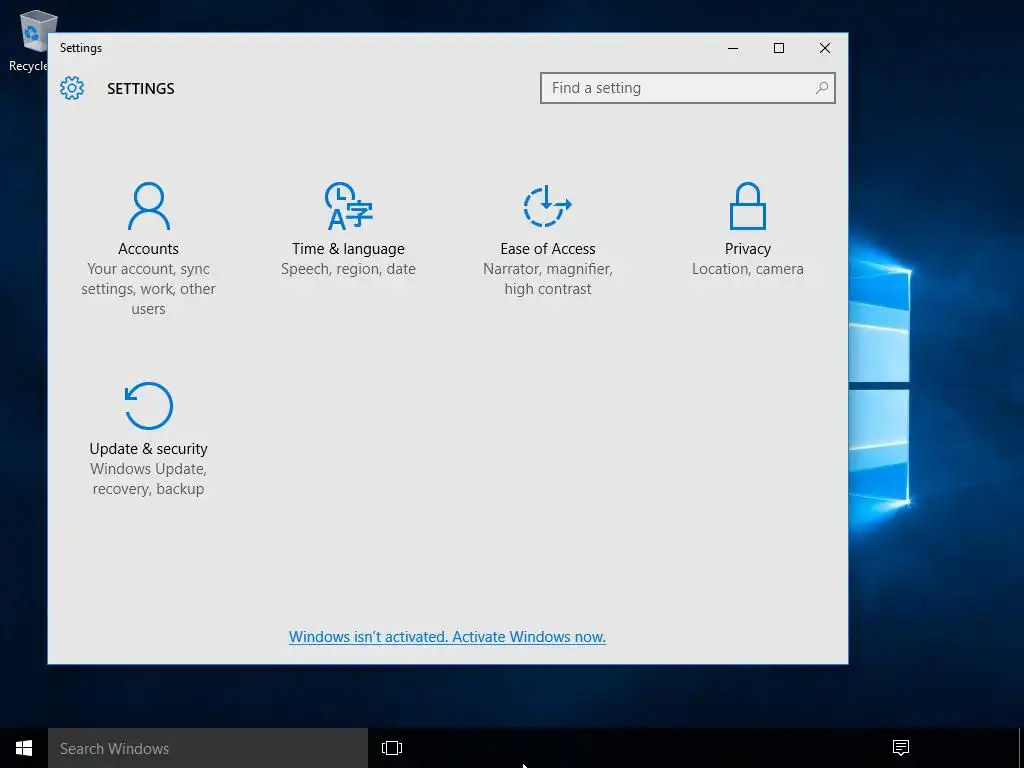The width and height of the screenshot is (1024, 768).
Task: Click 'Speech, region, date' description
Action: (348, 269)
